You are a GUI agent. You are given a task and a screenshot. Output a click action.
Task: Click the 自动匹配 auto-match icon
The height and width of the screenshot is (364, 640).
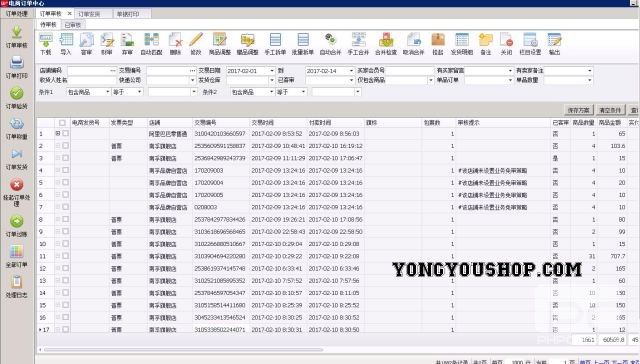point(151,44)
